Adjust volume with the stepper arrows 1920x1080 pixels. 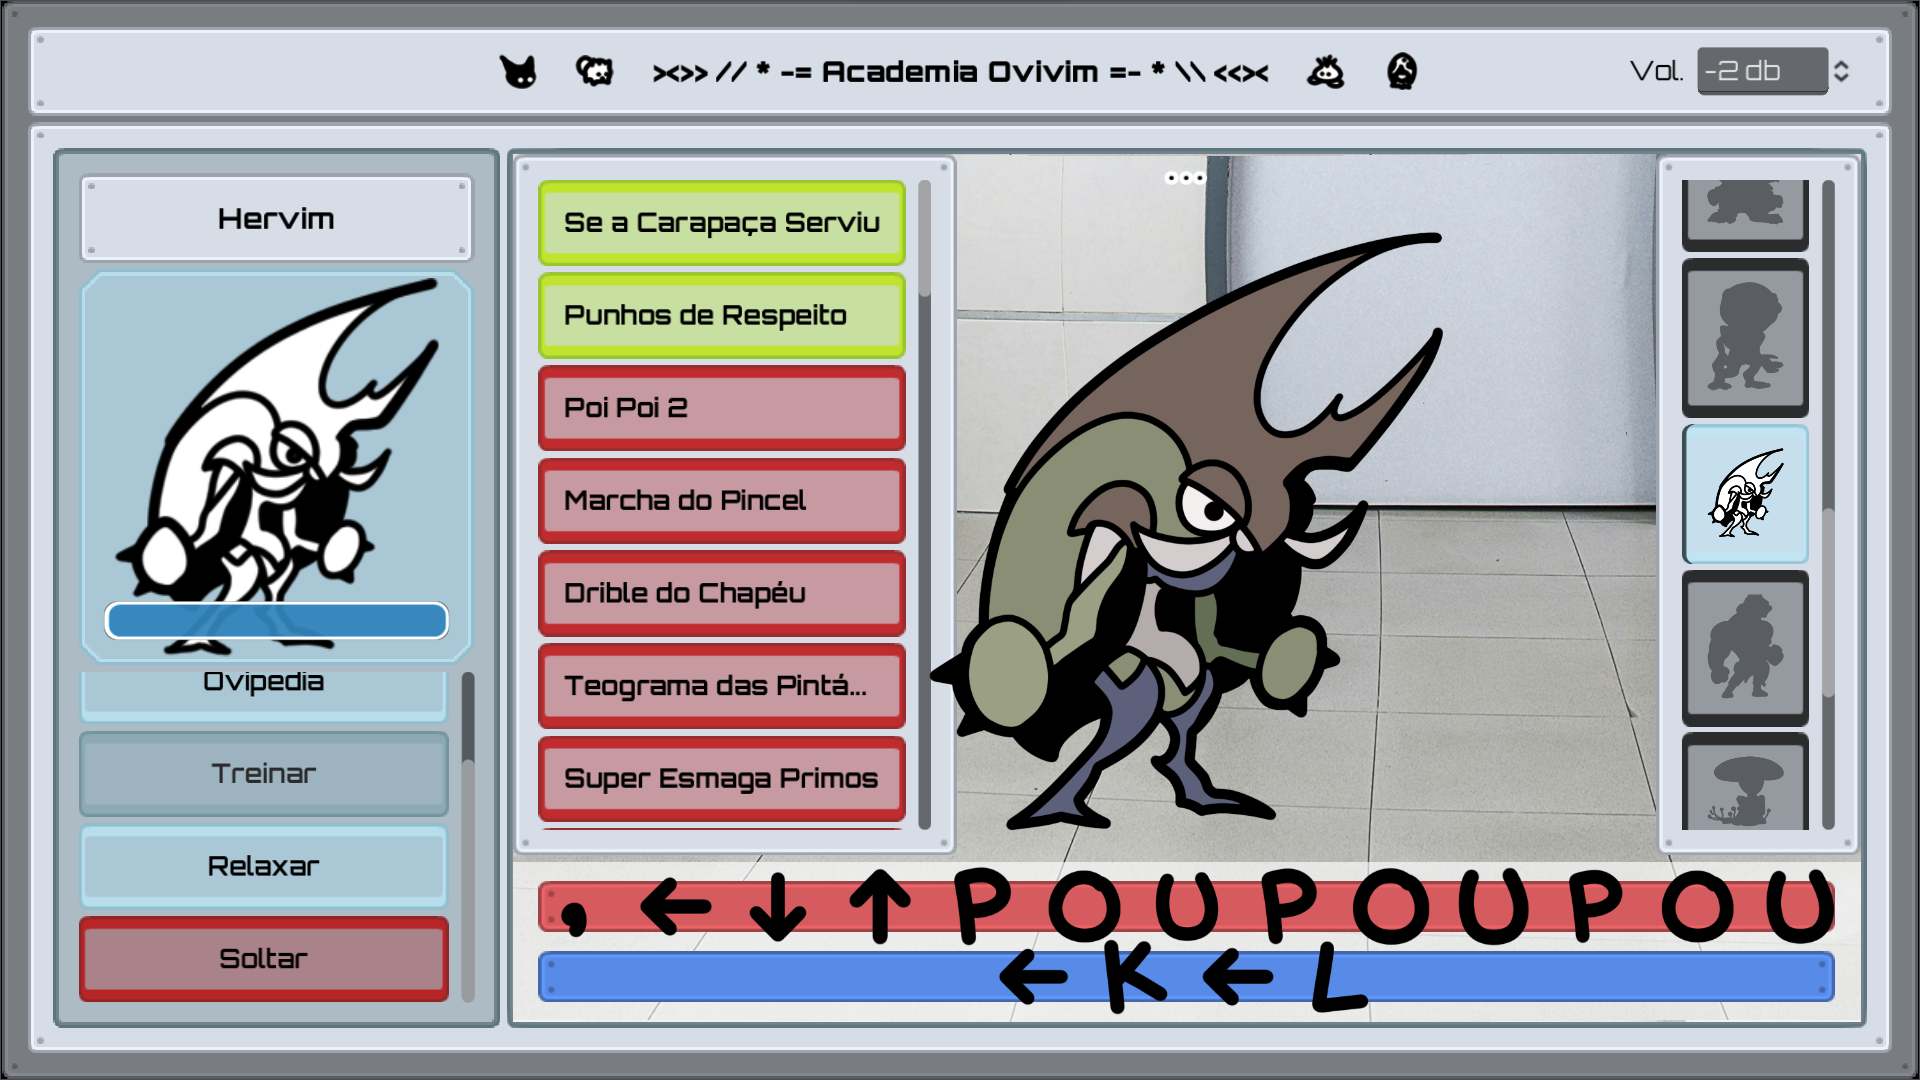pos(1841,72)
